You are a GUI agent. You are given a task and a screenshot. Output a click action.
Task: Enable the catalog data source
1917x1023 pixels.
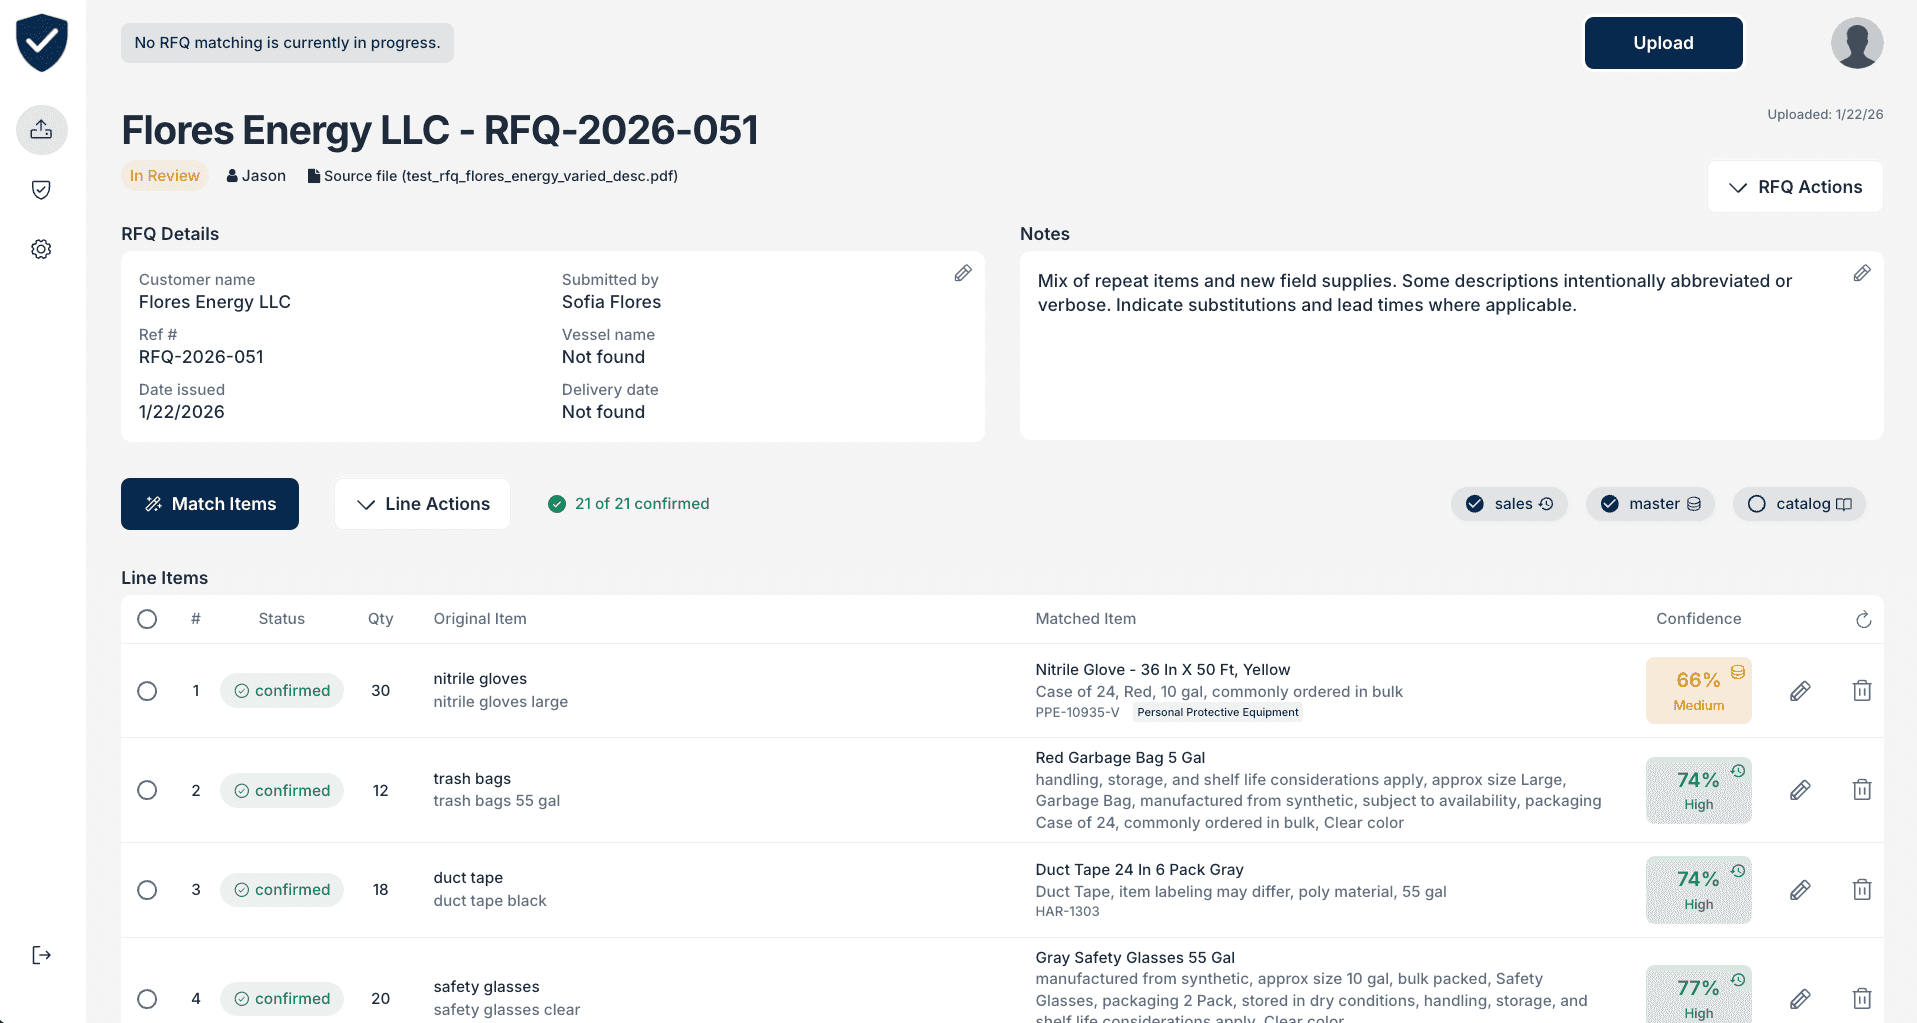point(1798,503)
